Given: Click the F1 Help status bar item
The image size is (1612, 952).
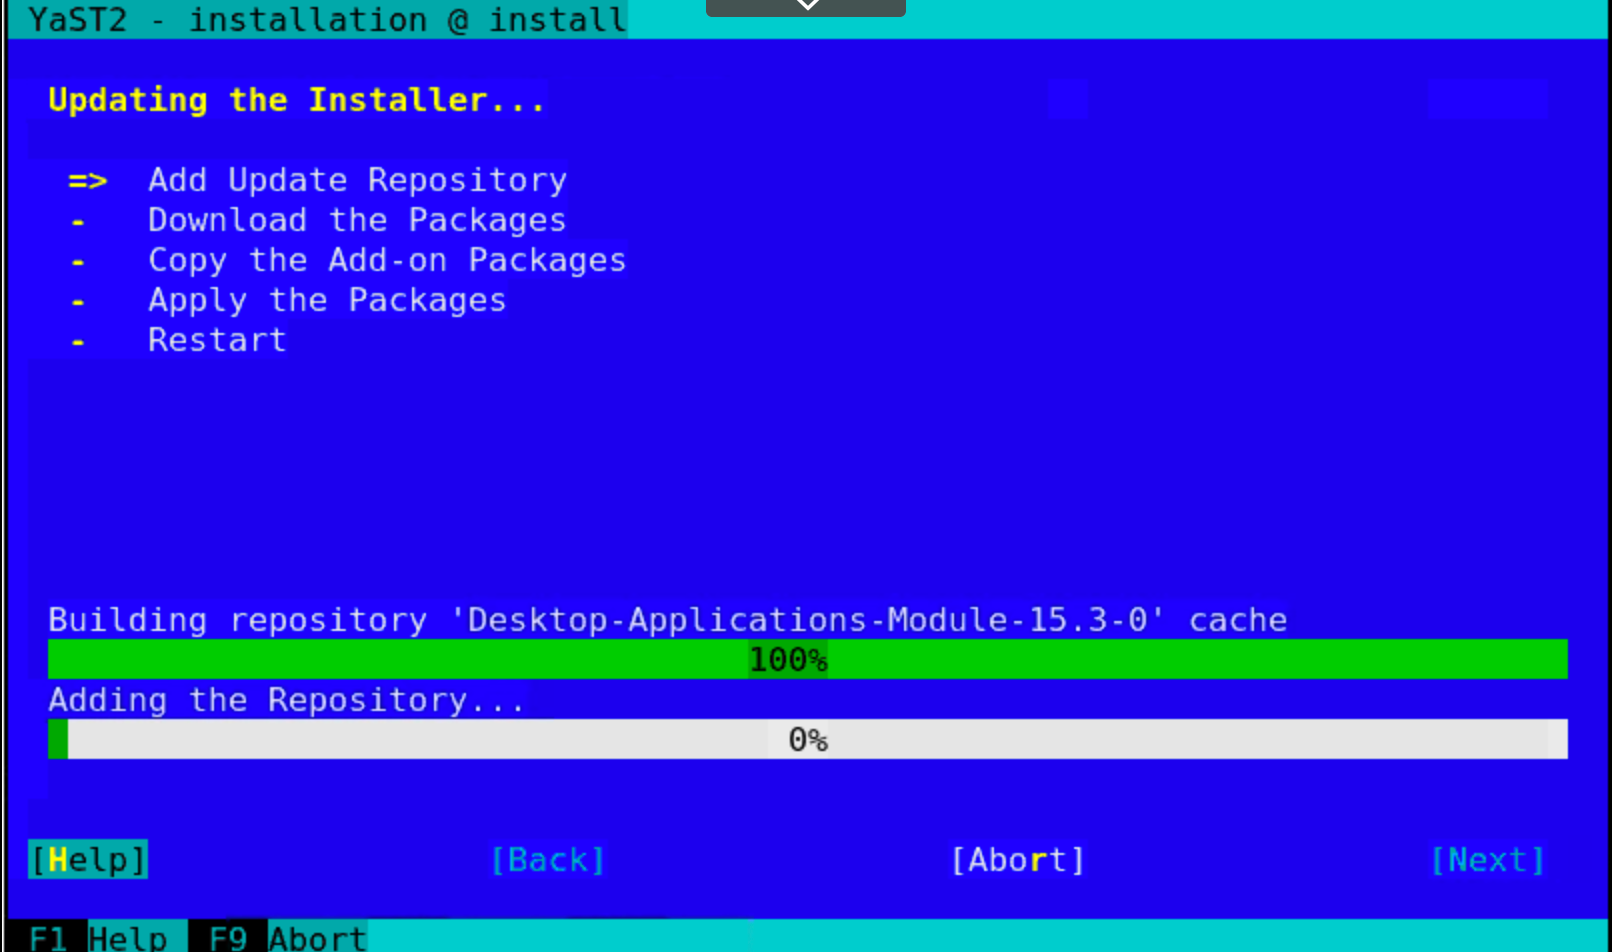Looking at the screenshot, I should click(95, 937).
